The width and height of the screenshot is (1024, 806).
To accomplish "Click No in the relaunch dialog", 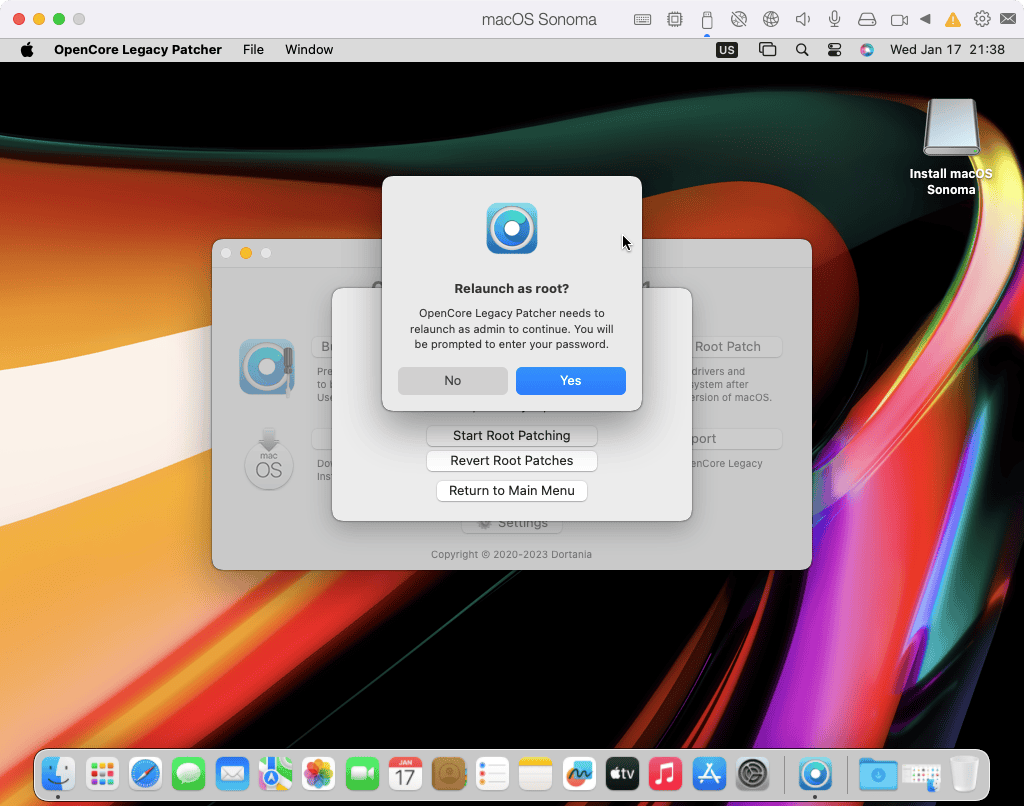I will click(x=452, y=381).
